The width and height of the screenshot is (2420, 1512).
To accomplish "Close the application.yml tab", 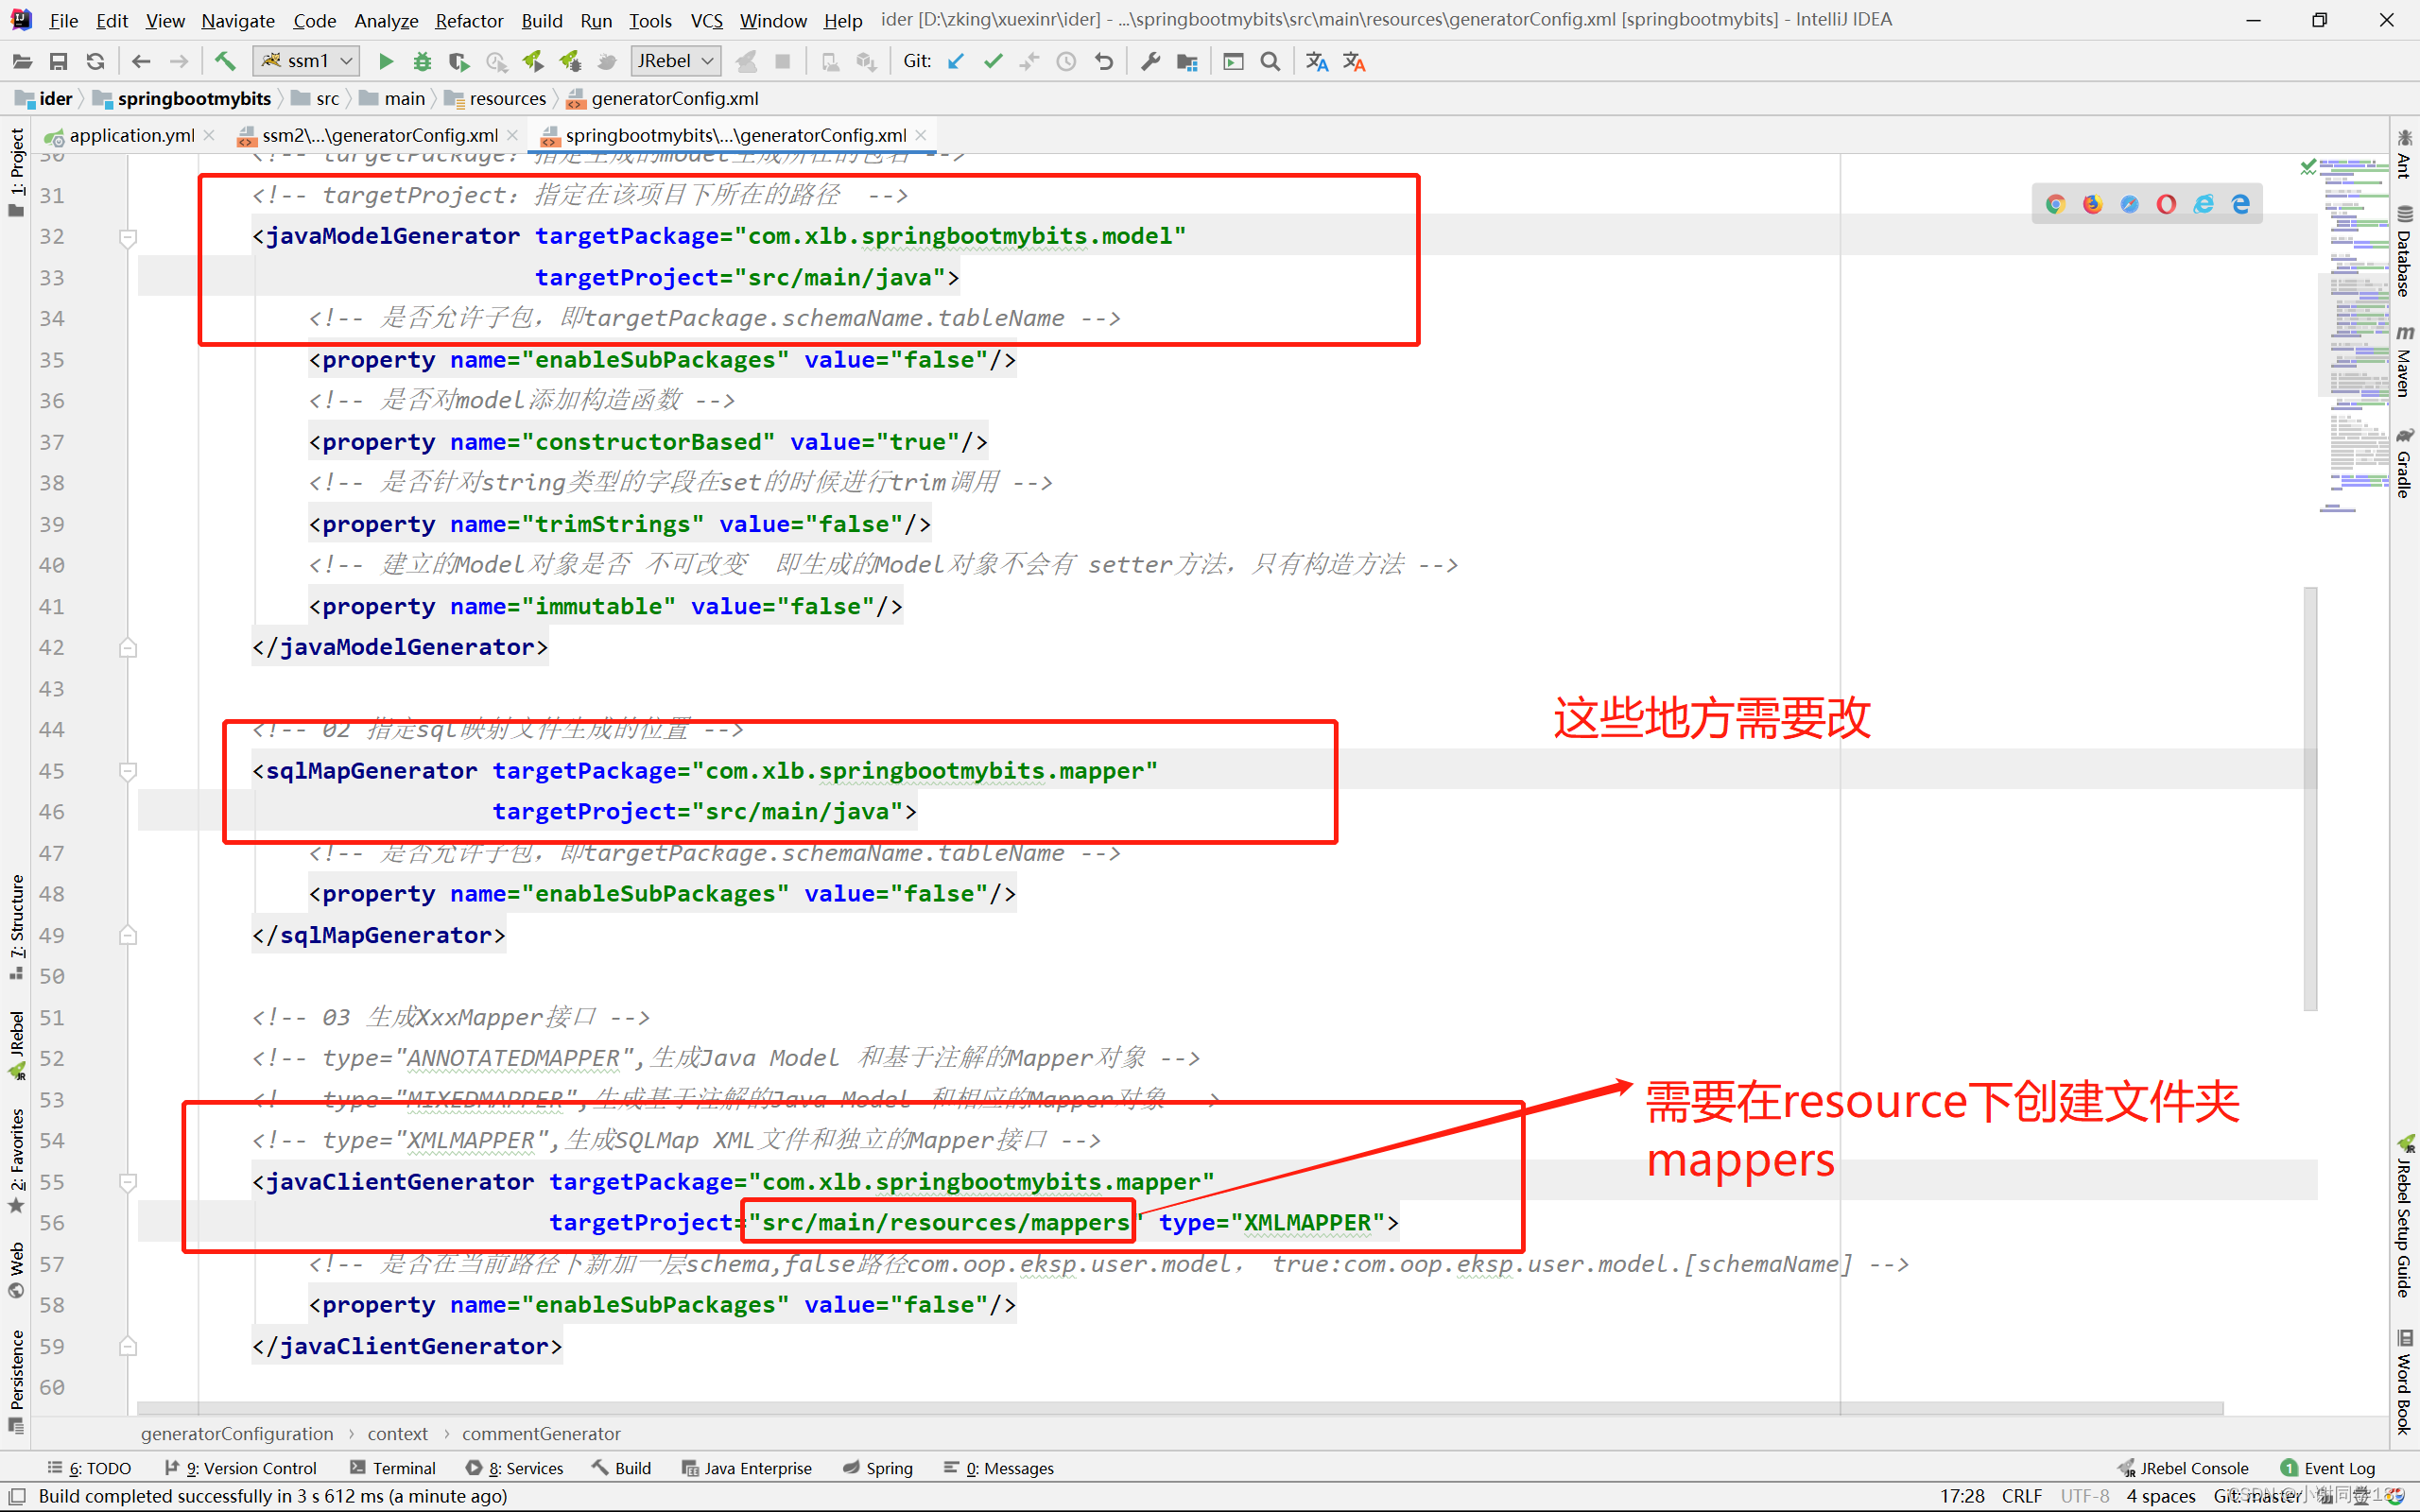I will click(209, 135).
